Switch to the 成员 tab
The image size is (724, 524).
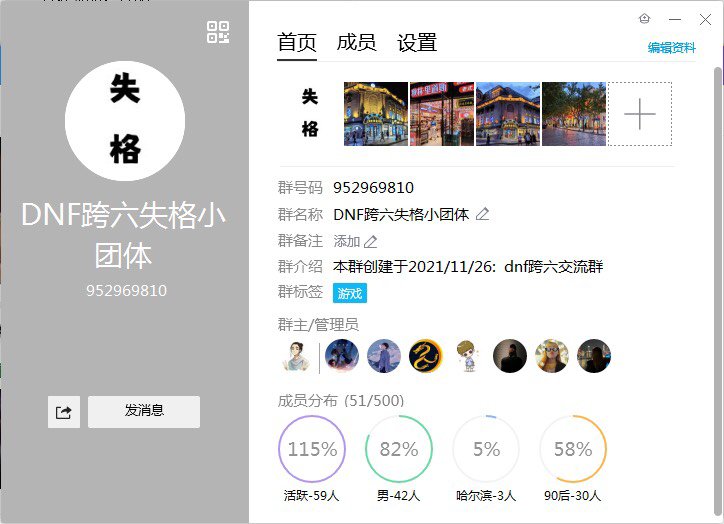tap(356, 43)
